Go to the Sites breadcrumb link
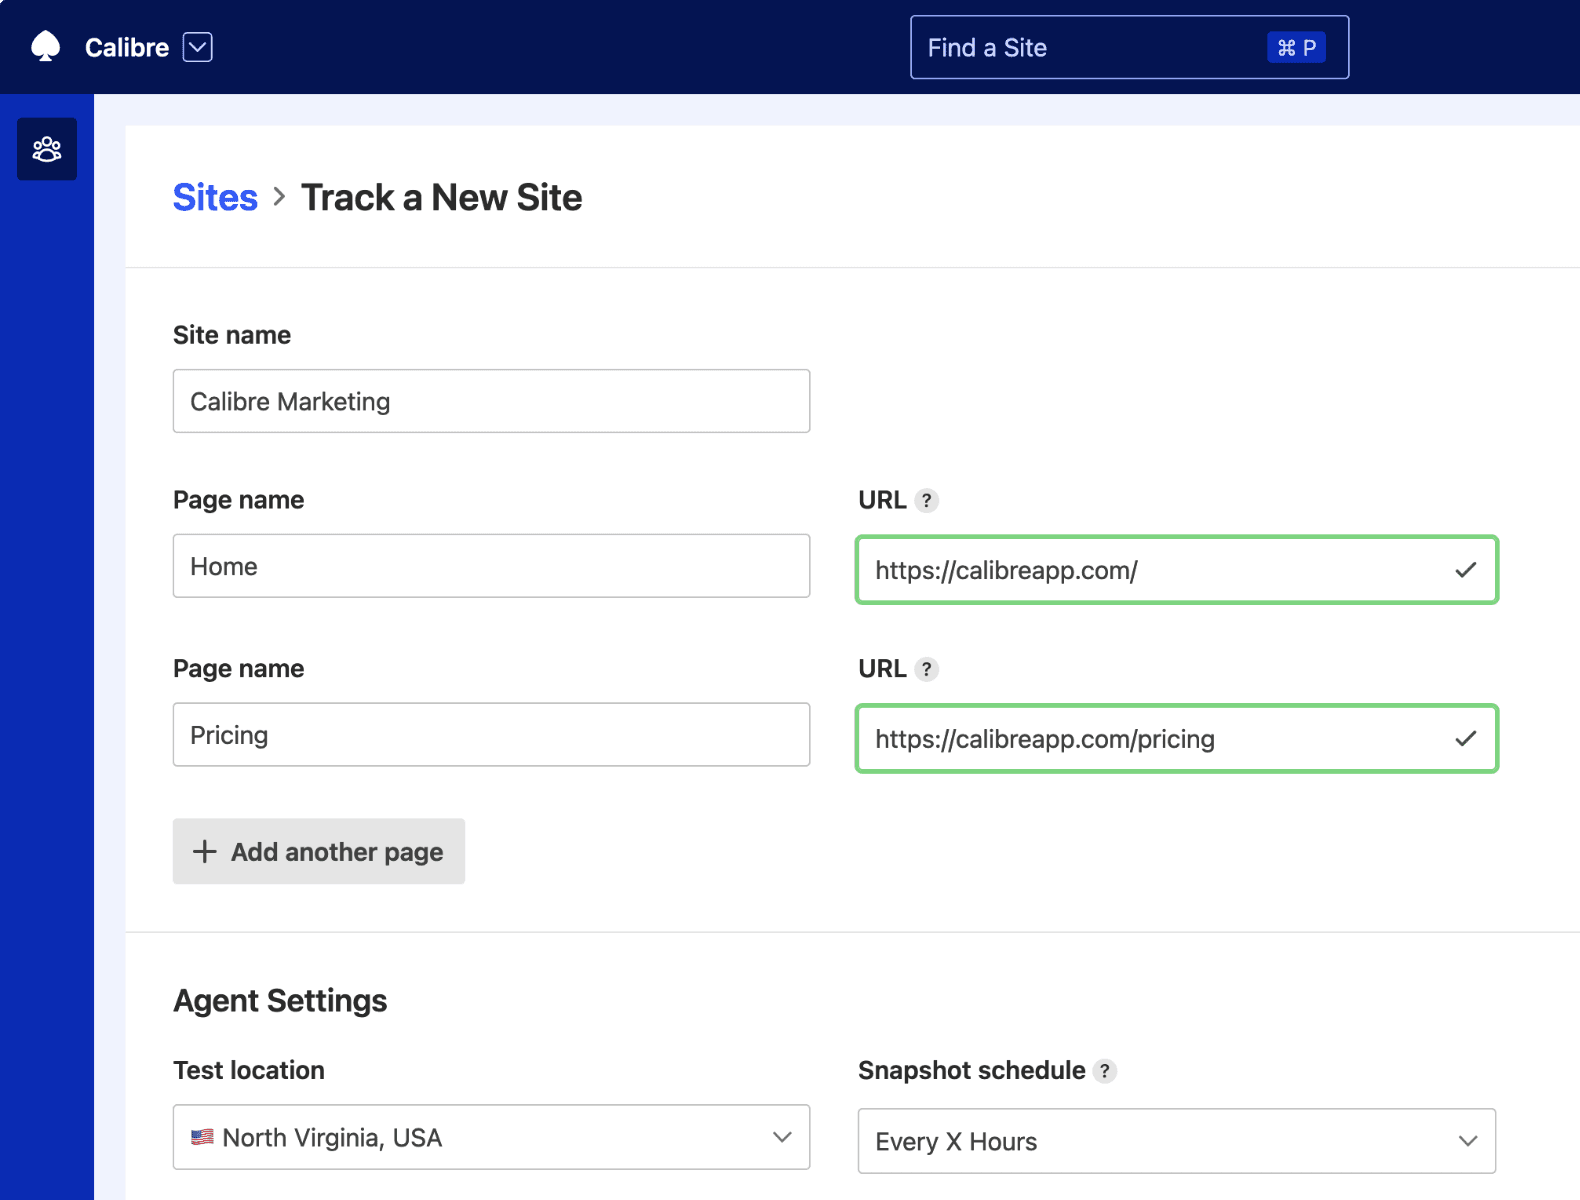Image resolution: width=1580 pixels, height=1200 pixels. pyautogui.click(x=215, y=198)
